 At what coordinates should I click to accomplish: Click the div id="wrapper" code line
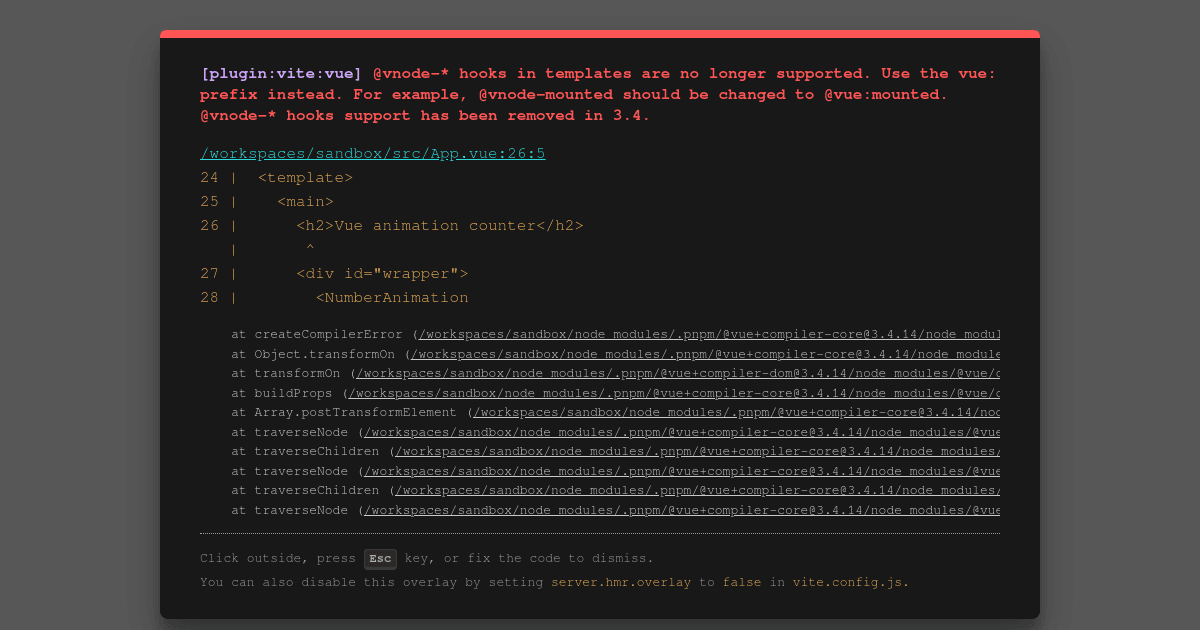(x=382, y=274)
